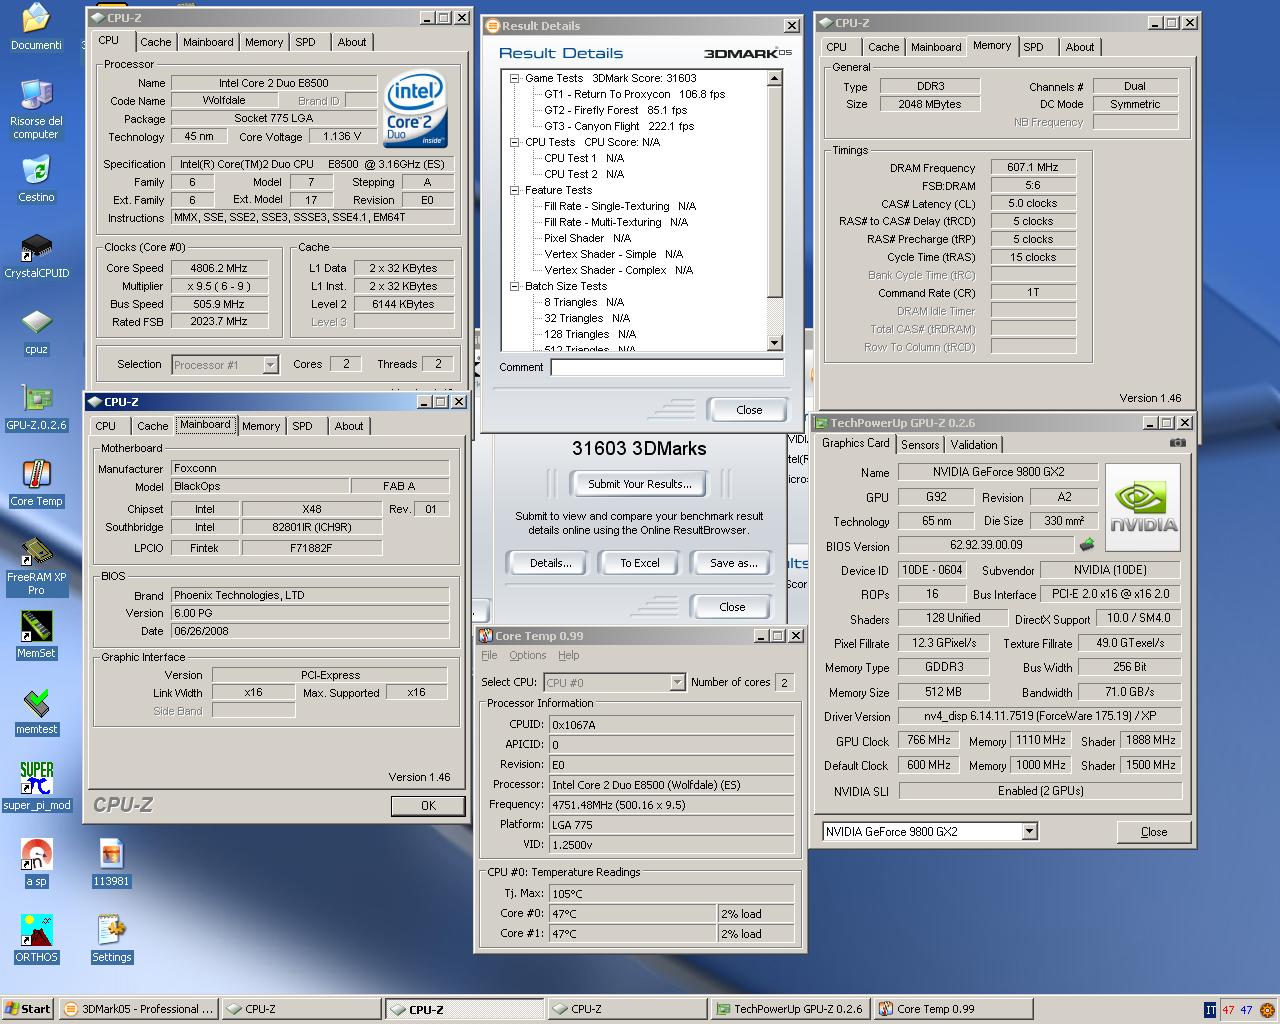Click the Core Speed 4806.2 MHz value
The width and height of the screenshot is (1280, 1024).
click(x=219, y=268)
